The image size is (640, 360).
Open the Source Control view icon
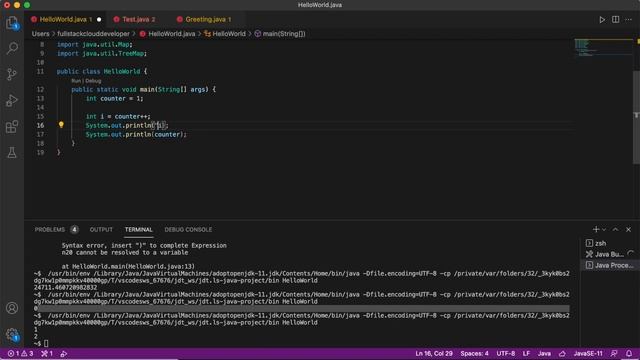tap(12, 74)
